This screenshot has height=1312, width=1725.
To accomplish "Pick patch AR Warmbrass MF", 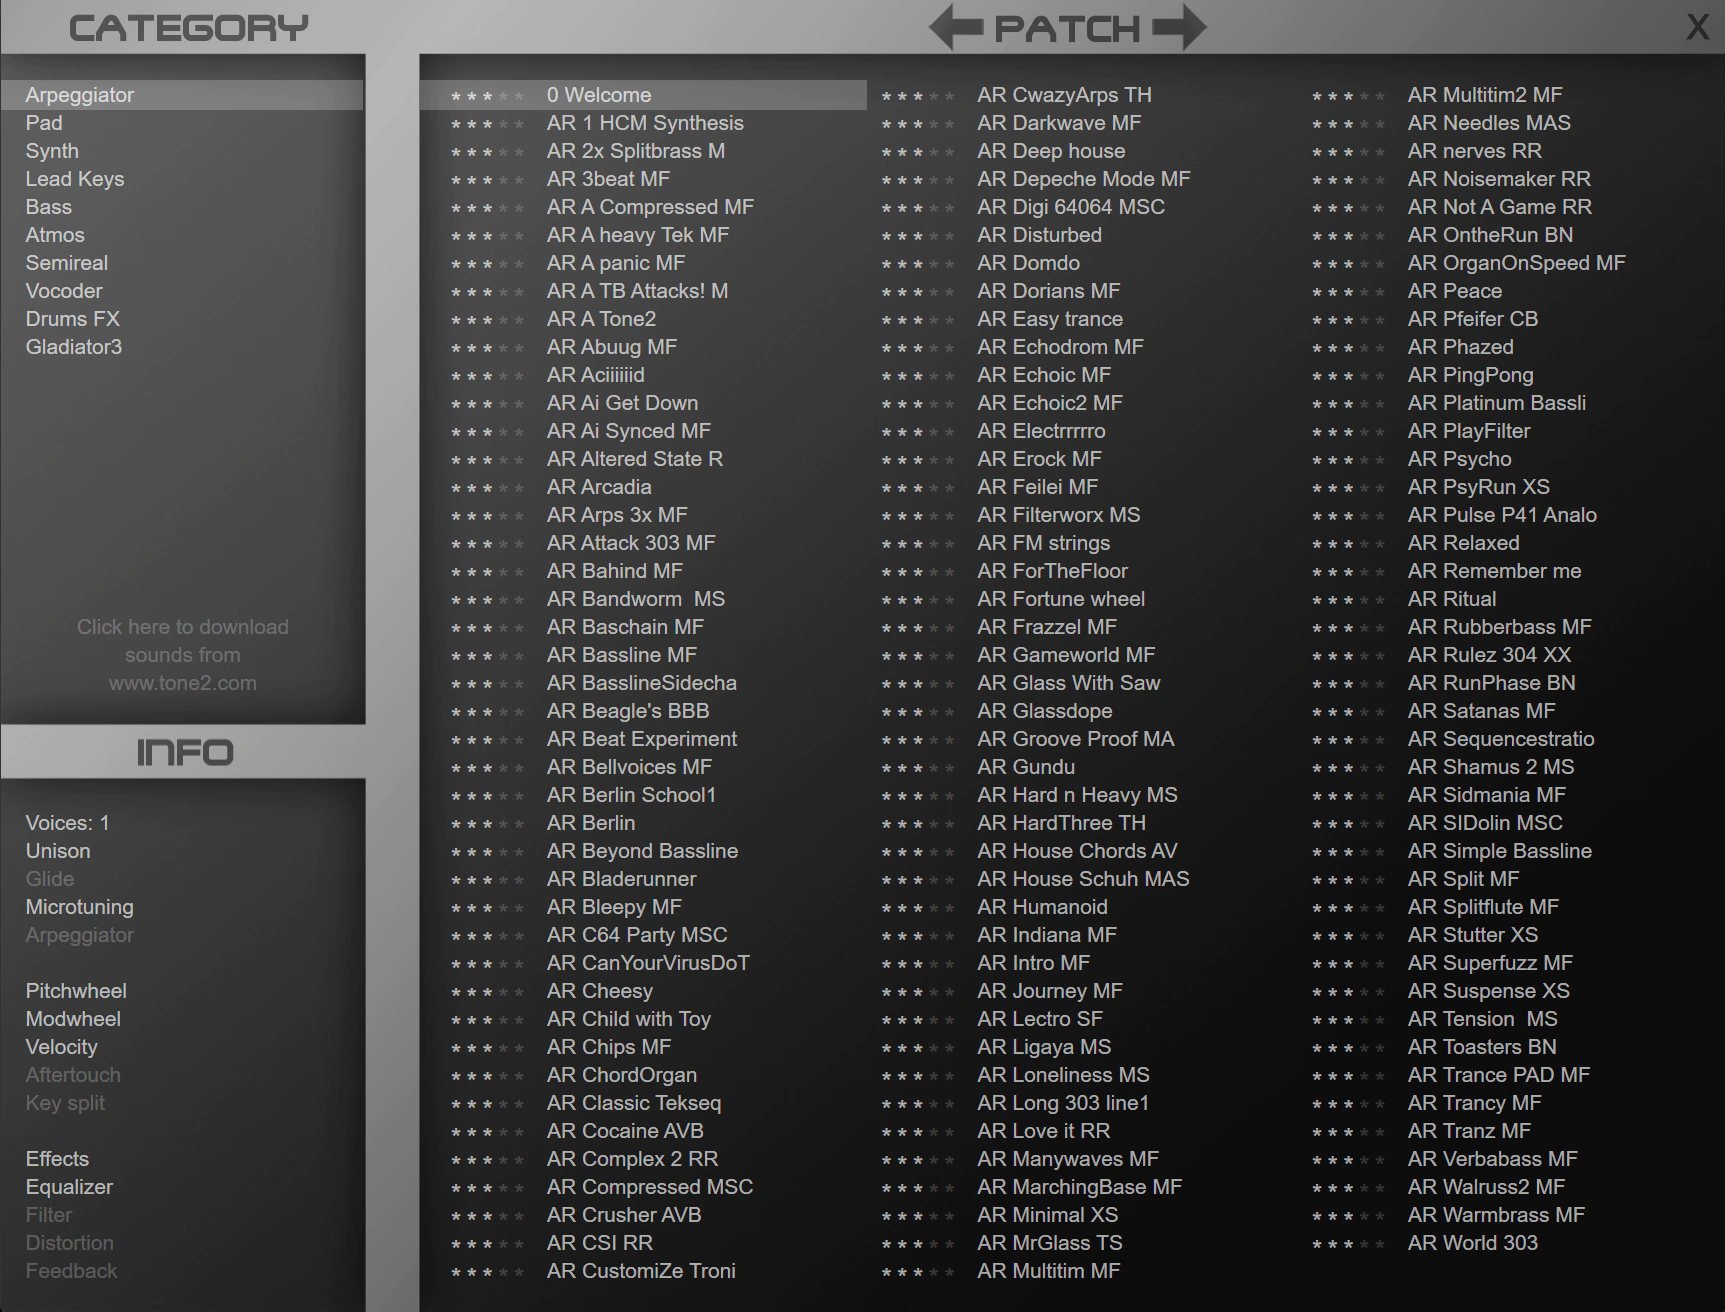I will click(x=1496, y=1215).
